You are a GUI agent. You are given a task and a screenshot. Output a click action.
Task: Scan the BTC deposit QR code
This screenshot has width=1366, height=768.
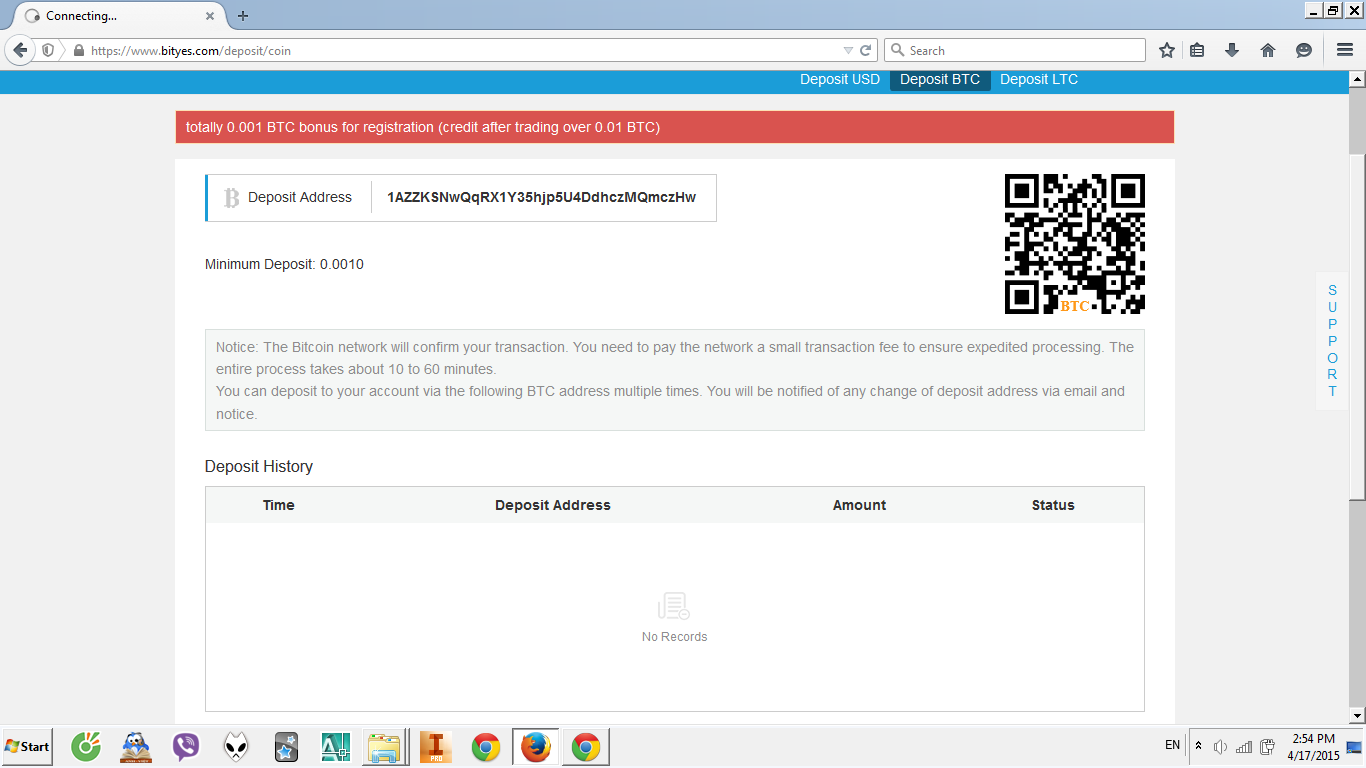[x=1075, y=244]
